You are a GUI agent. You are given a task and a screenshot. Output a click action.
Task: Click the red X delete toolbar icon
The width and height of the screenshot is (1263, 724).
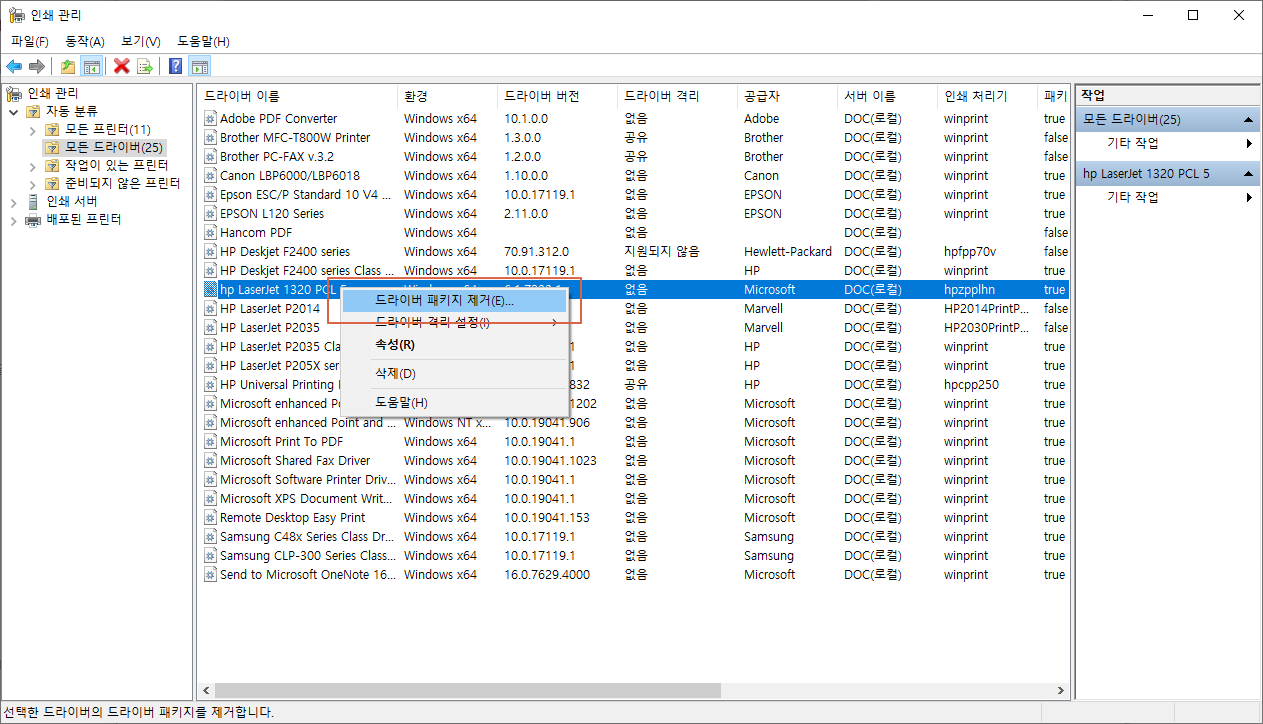pos(122,66)
